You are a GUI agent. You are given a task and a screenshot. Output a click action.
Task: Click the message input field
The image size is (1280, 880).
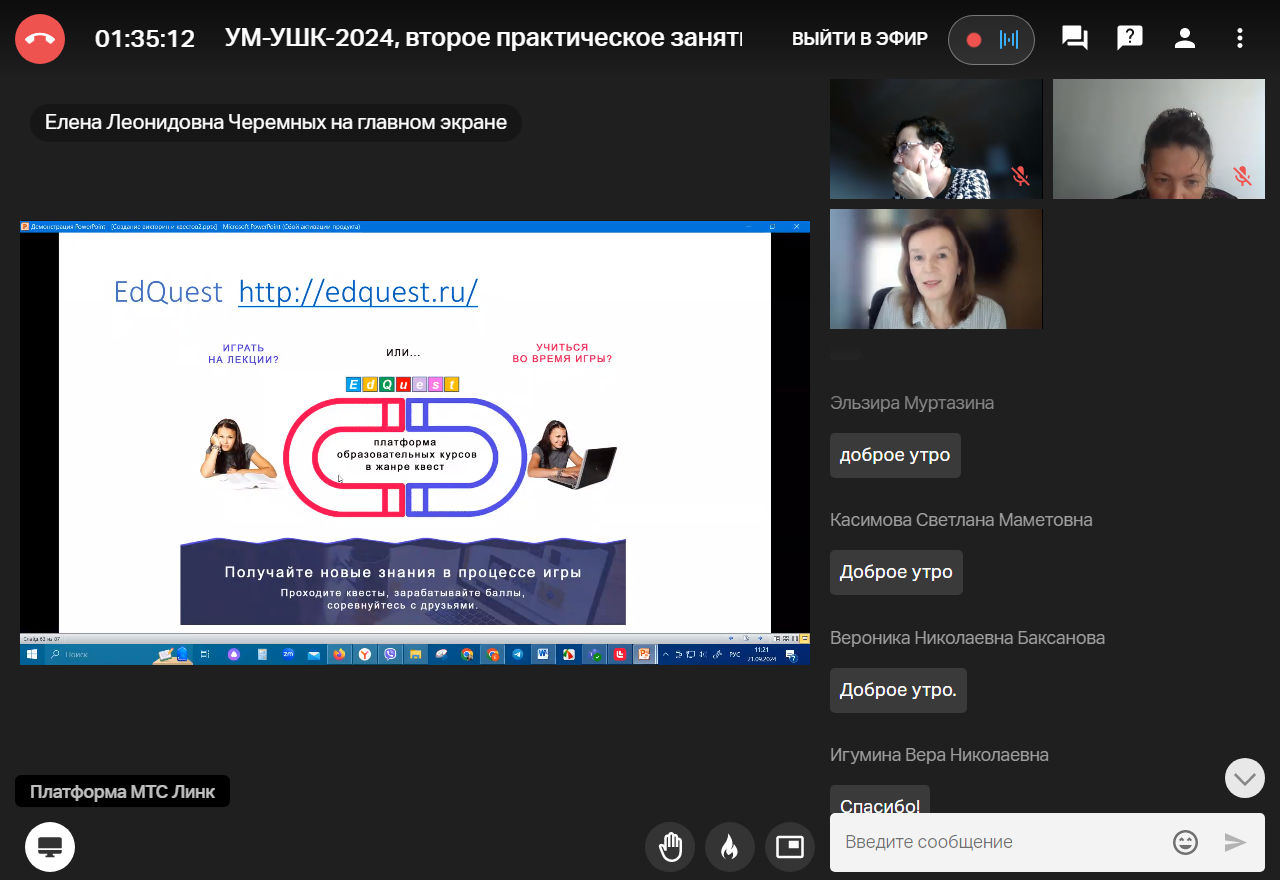click(x=1000, y=842)
